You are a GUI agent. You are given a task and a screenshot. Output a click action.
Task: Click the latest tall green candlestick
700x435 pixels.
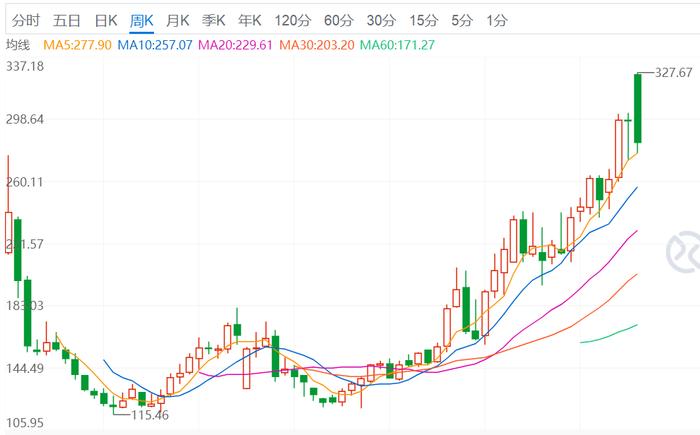point(638,109)
